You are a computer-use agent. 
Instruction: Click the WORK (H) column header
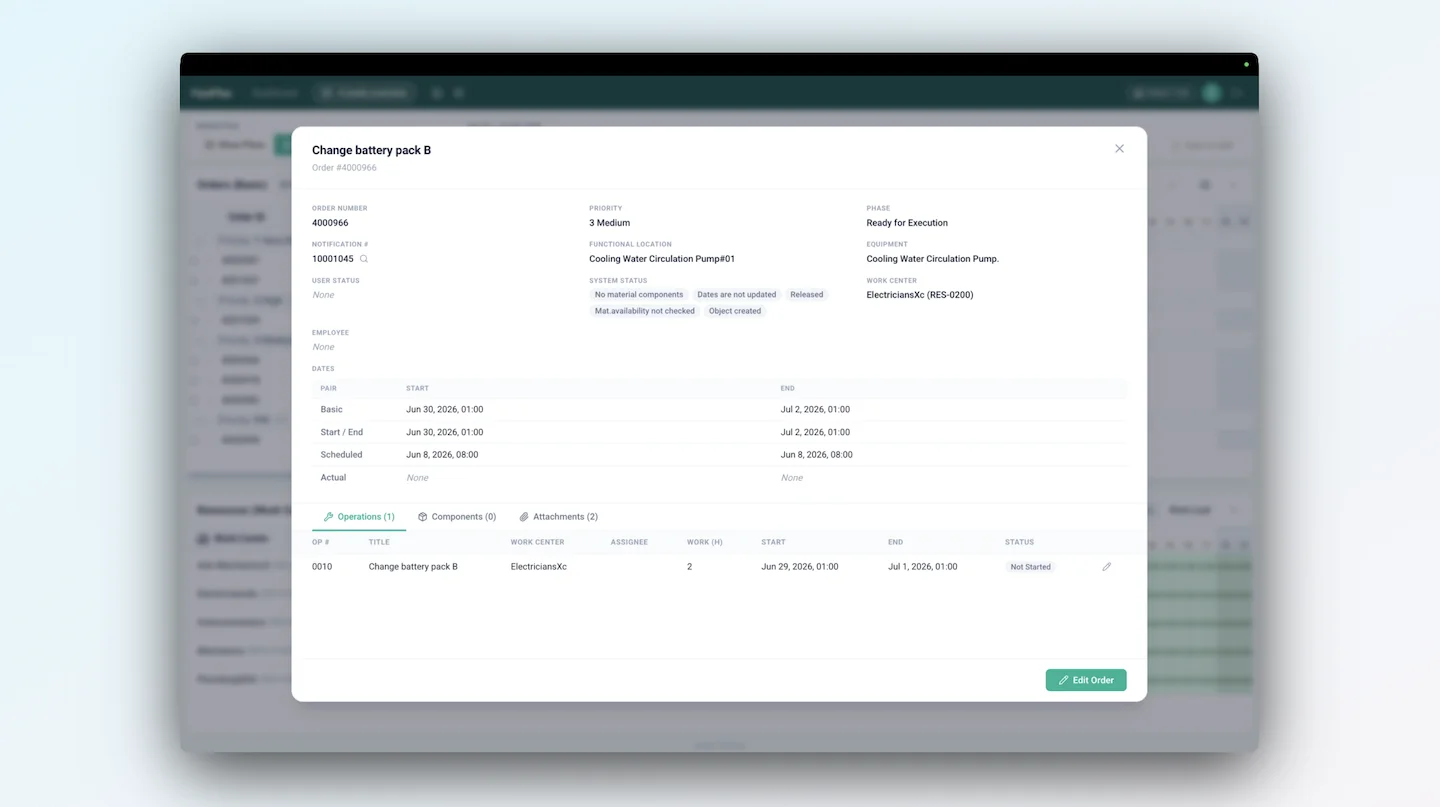(x=705, y=542)
